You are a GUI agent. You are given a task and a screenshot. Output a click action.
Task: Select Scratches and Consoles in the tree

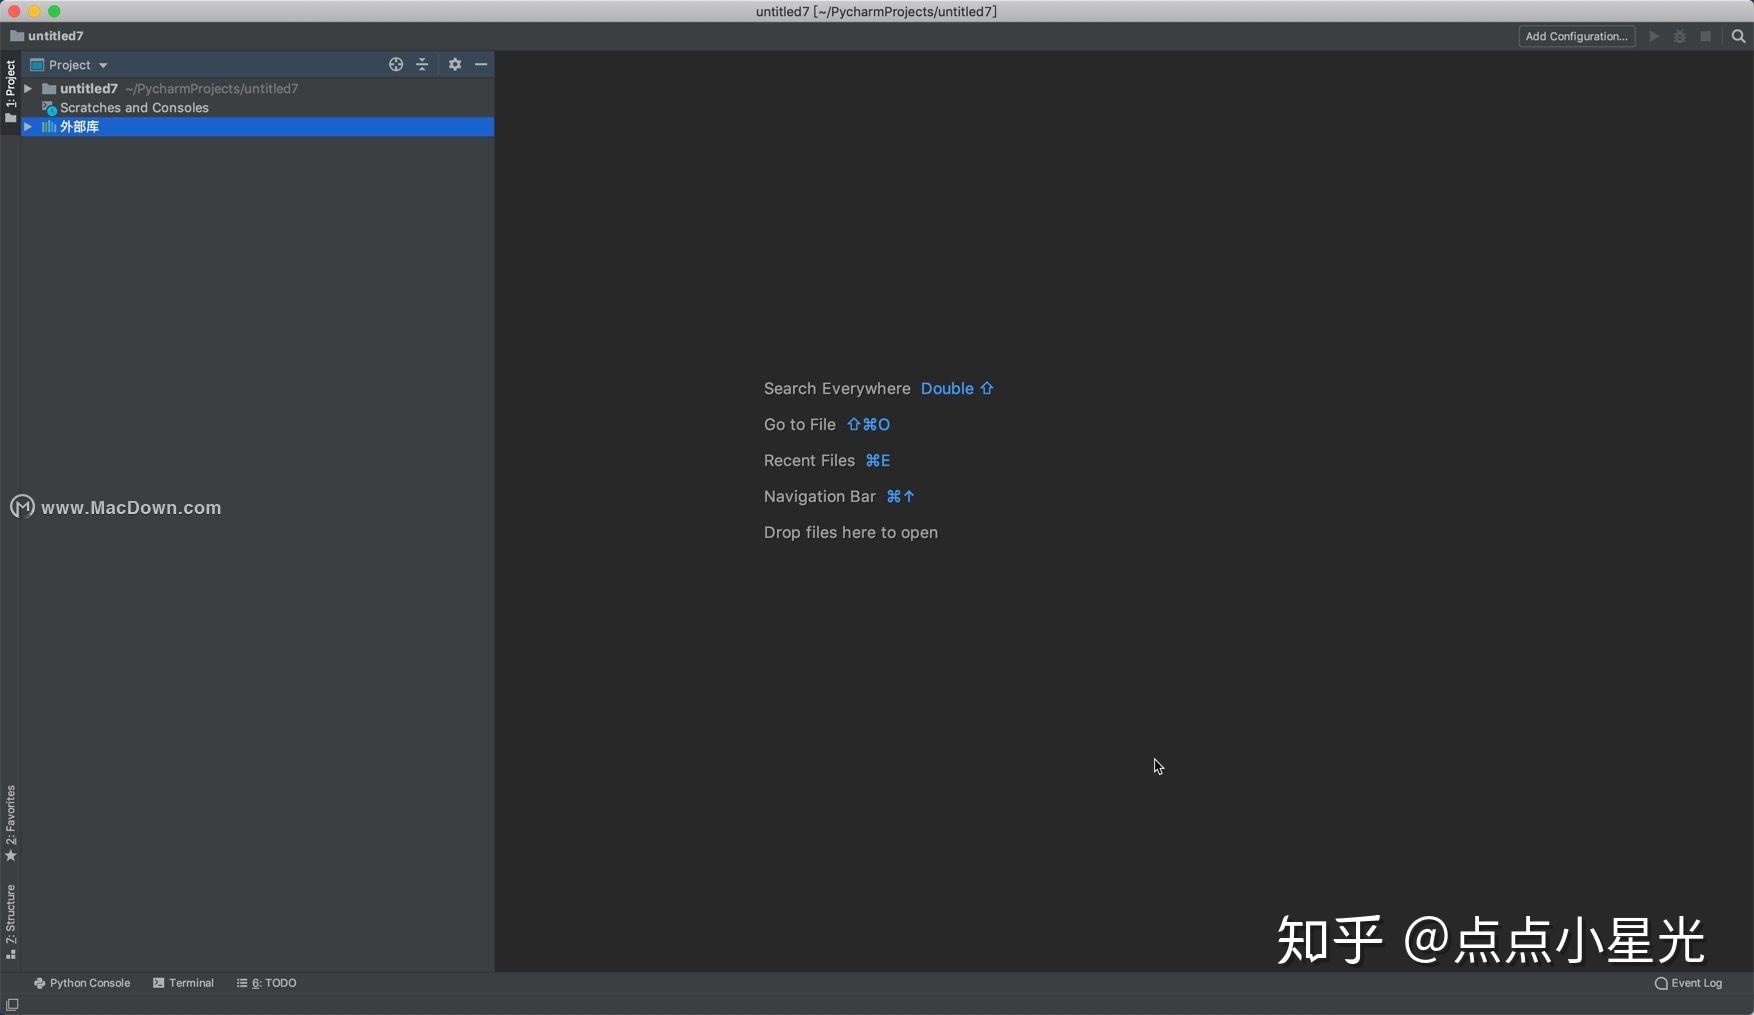pos(134,108)
